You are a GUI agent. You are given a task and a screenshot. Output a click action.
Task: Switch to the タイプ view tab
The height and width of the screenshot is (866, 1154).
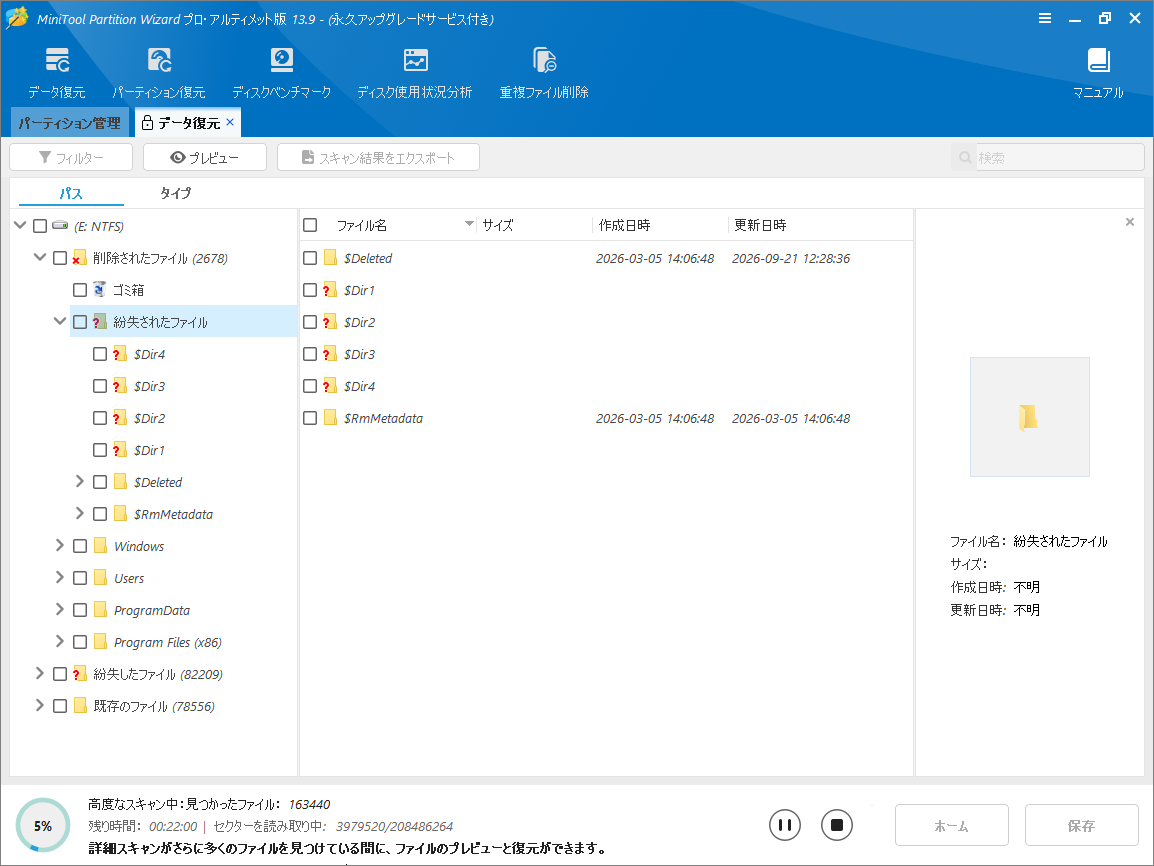175,193
